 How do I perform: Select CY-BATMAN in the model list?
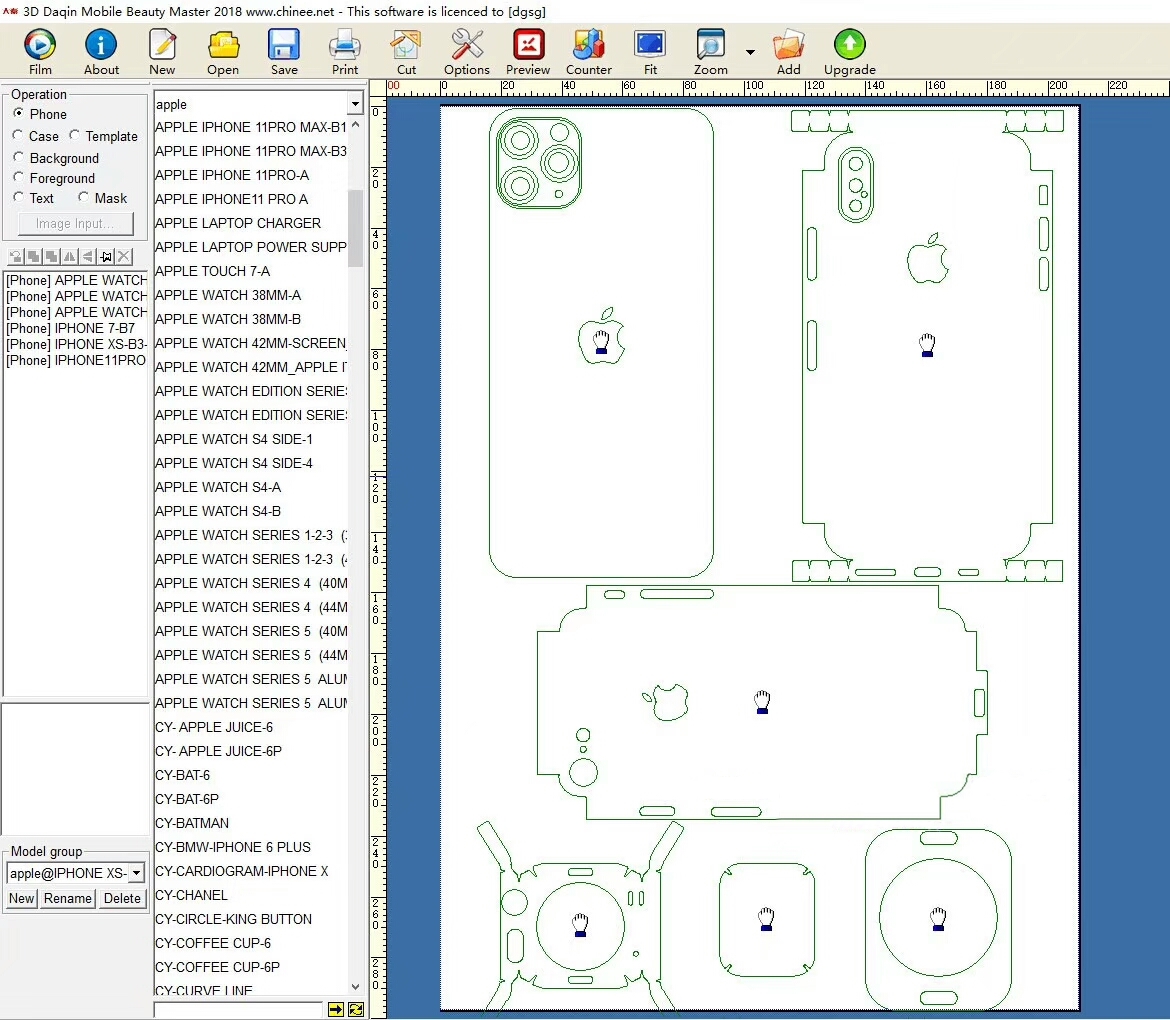coord(192,823)
